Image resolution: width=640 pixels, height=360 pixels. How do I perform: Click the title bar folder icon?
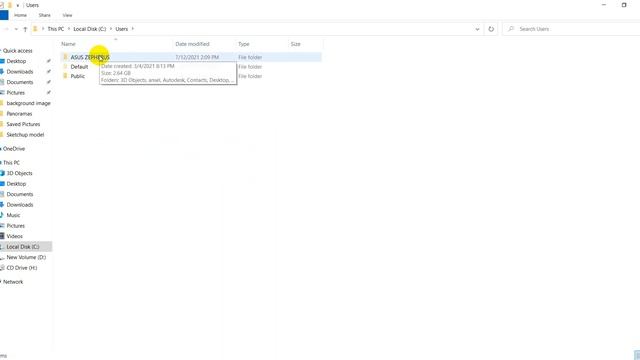click(10, 5)
